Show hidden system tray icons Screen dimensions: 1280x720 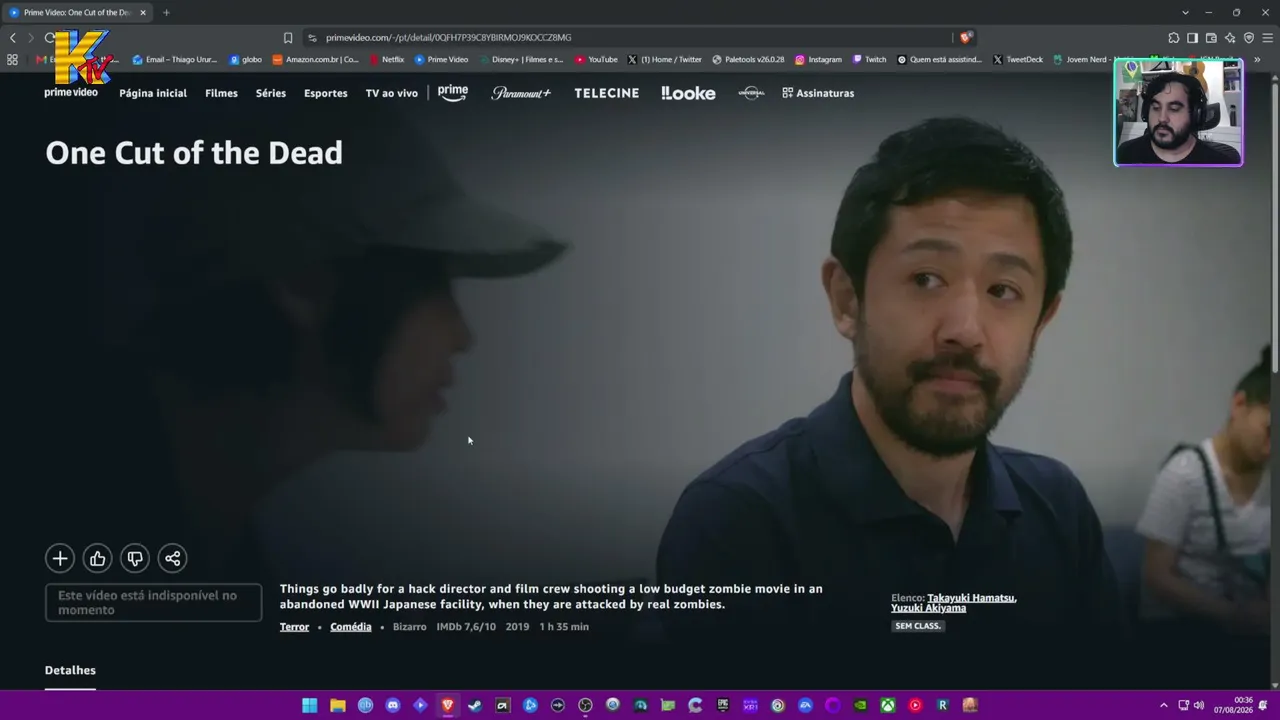pyautogui.click(x=1163, y=705)
